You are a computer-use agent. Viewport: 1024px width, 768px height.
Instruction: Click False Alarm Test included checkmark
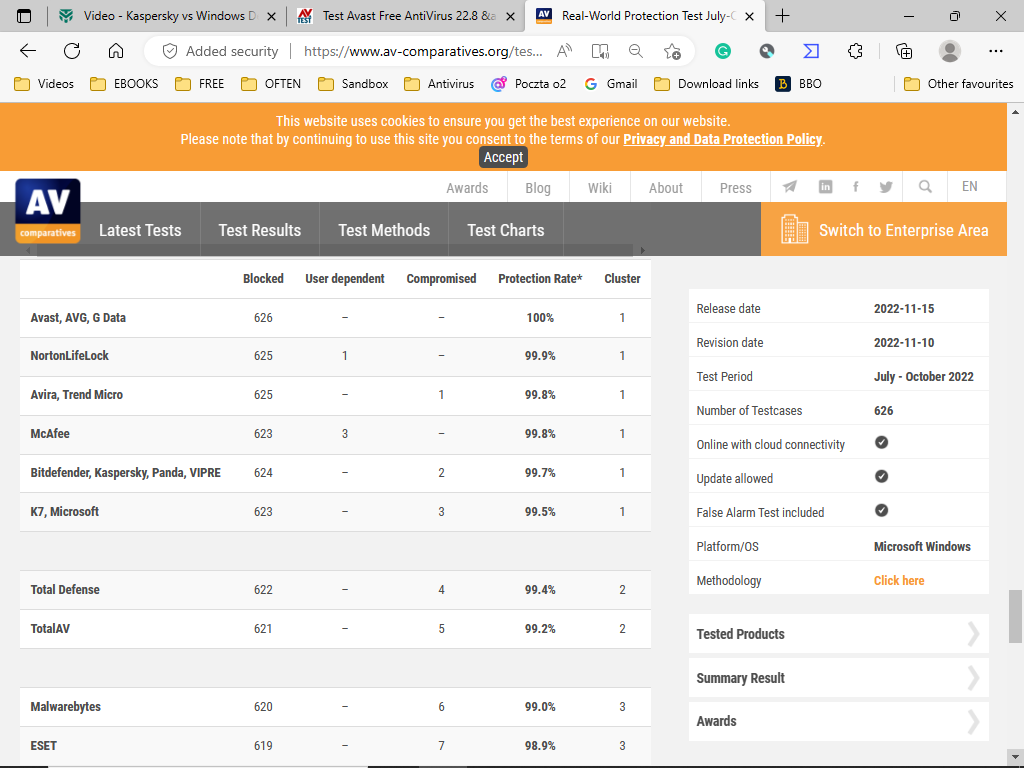point(881,511)
